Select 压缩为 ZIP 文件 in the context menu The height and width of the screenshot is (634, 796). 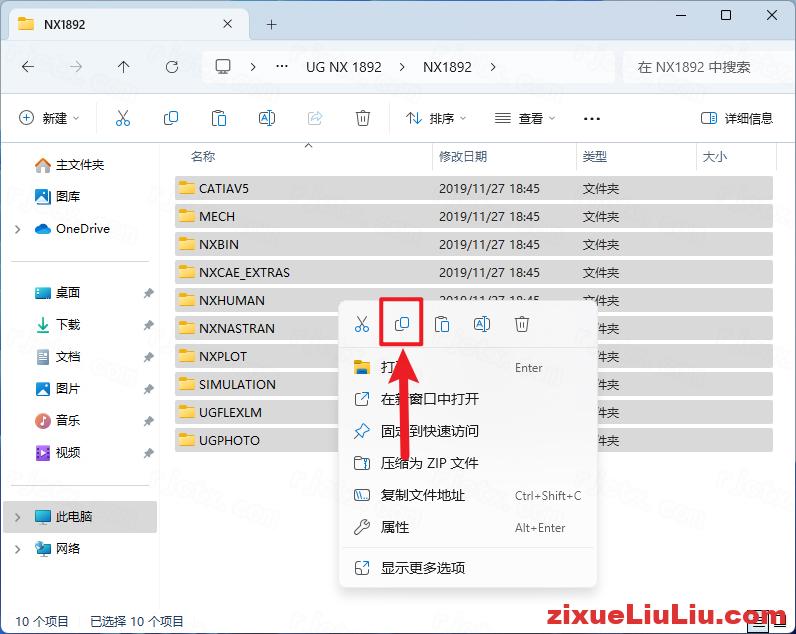[467, 463]
